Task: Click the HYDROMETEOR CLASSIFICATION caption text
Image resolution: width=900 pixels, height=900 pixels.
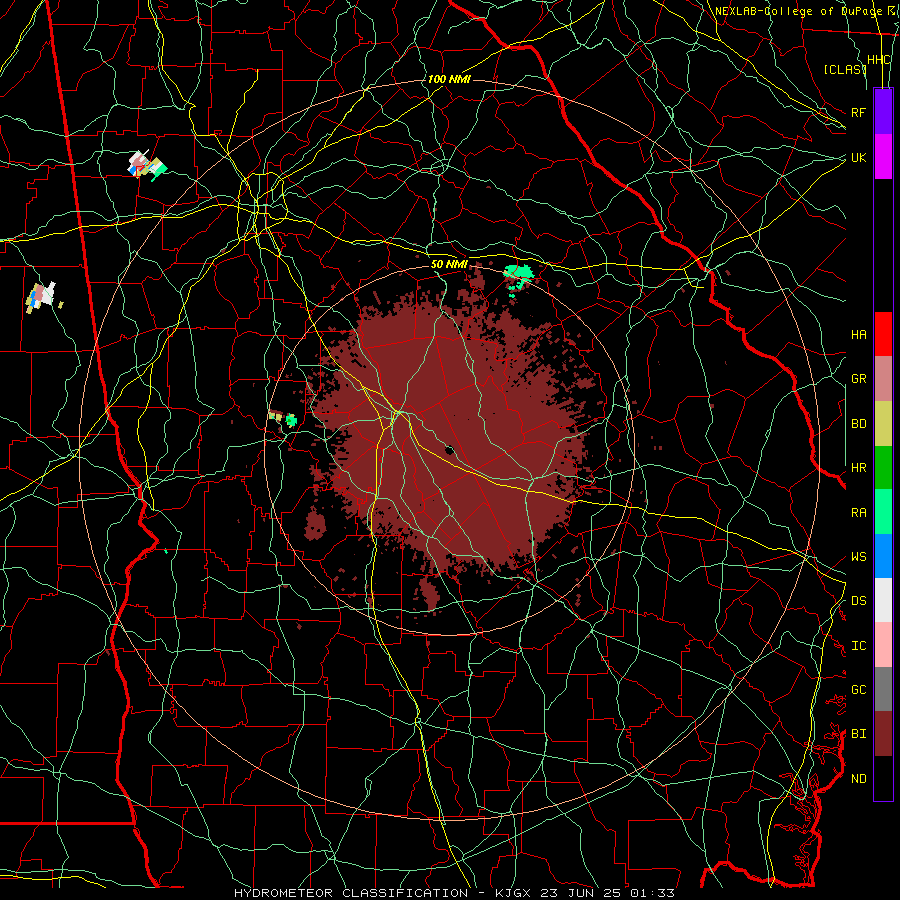Action: click(351, 893)
